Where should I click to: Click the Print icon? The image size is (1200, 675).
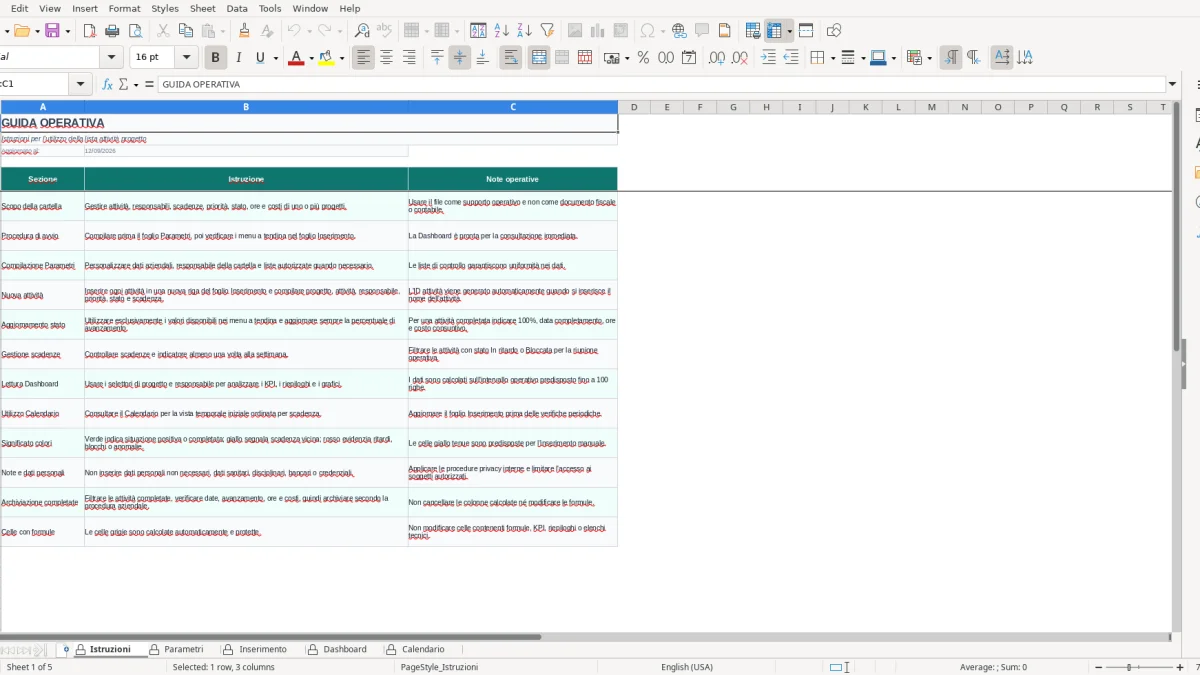pos(112,31)
